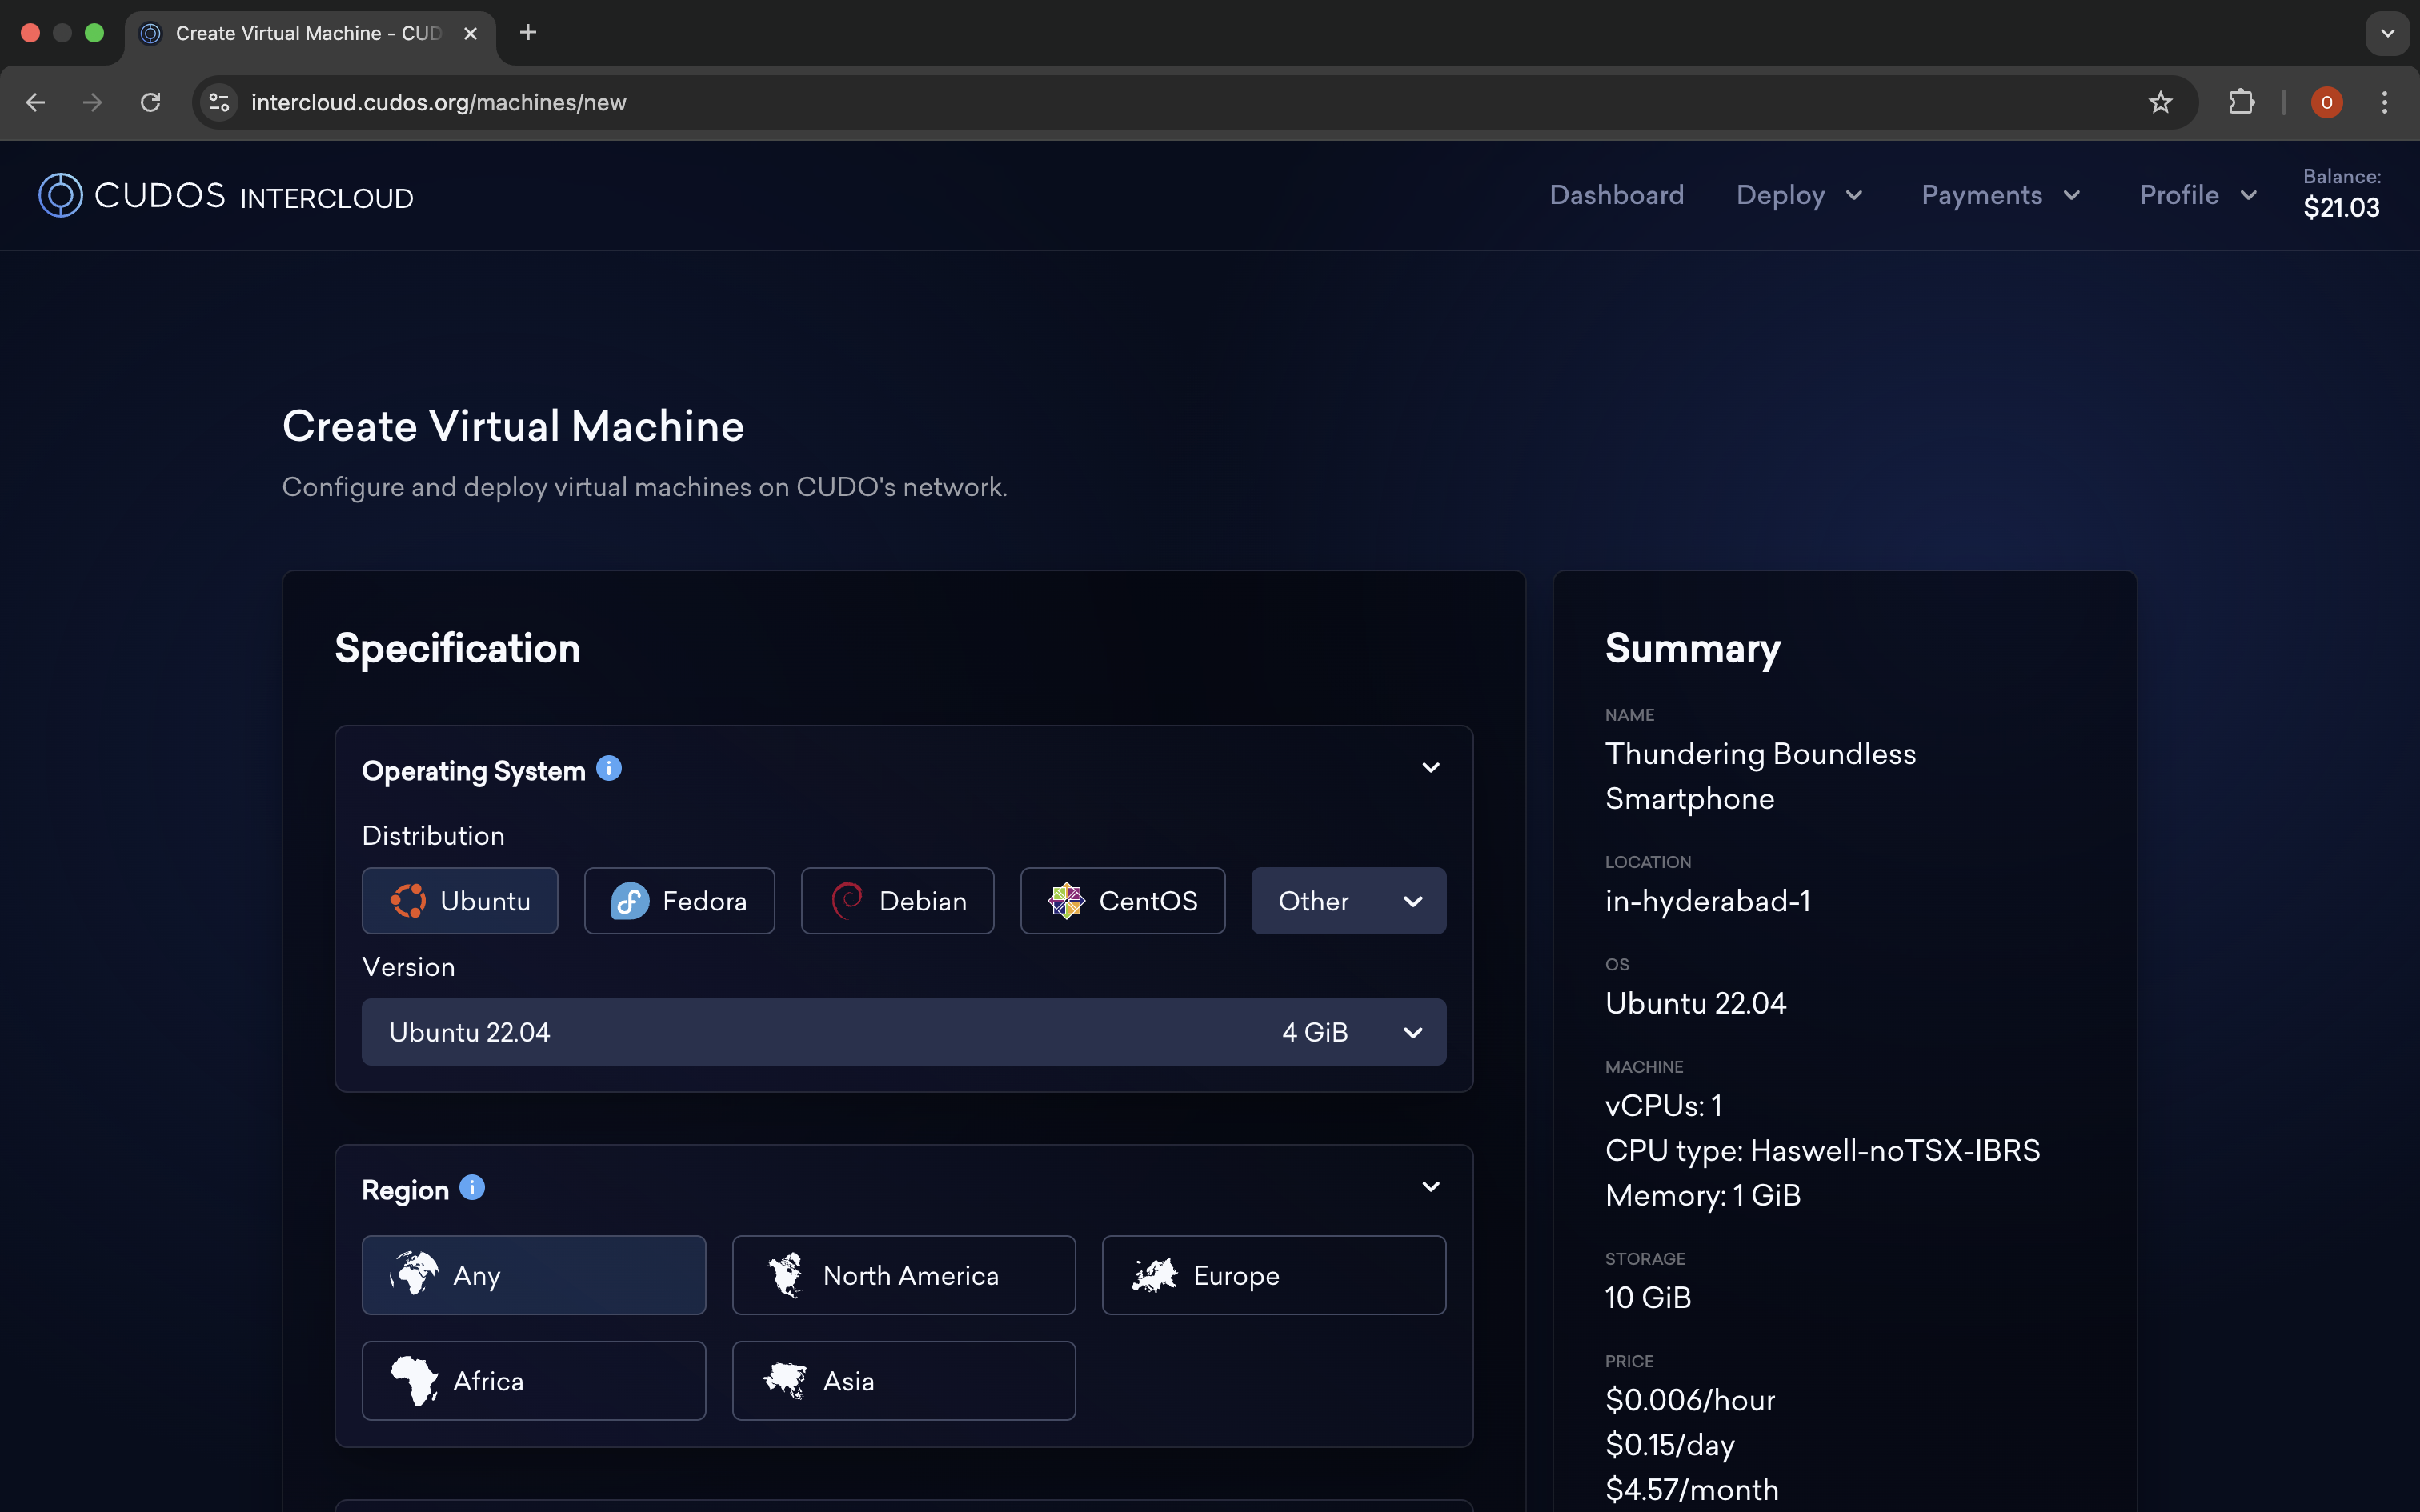Open the Ubuntu 22.04 version dropdown
This screenshot has width=2420, height=1512.
[x=904, y=1032]
